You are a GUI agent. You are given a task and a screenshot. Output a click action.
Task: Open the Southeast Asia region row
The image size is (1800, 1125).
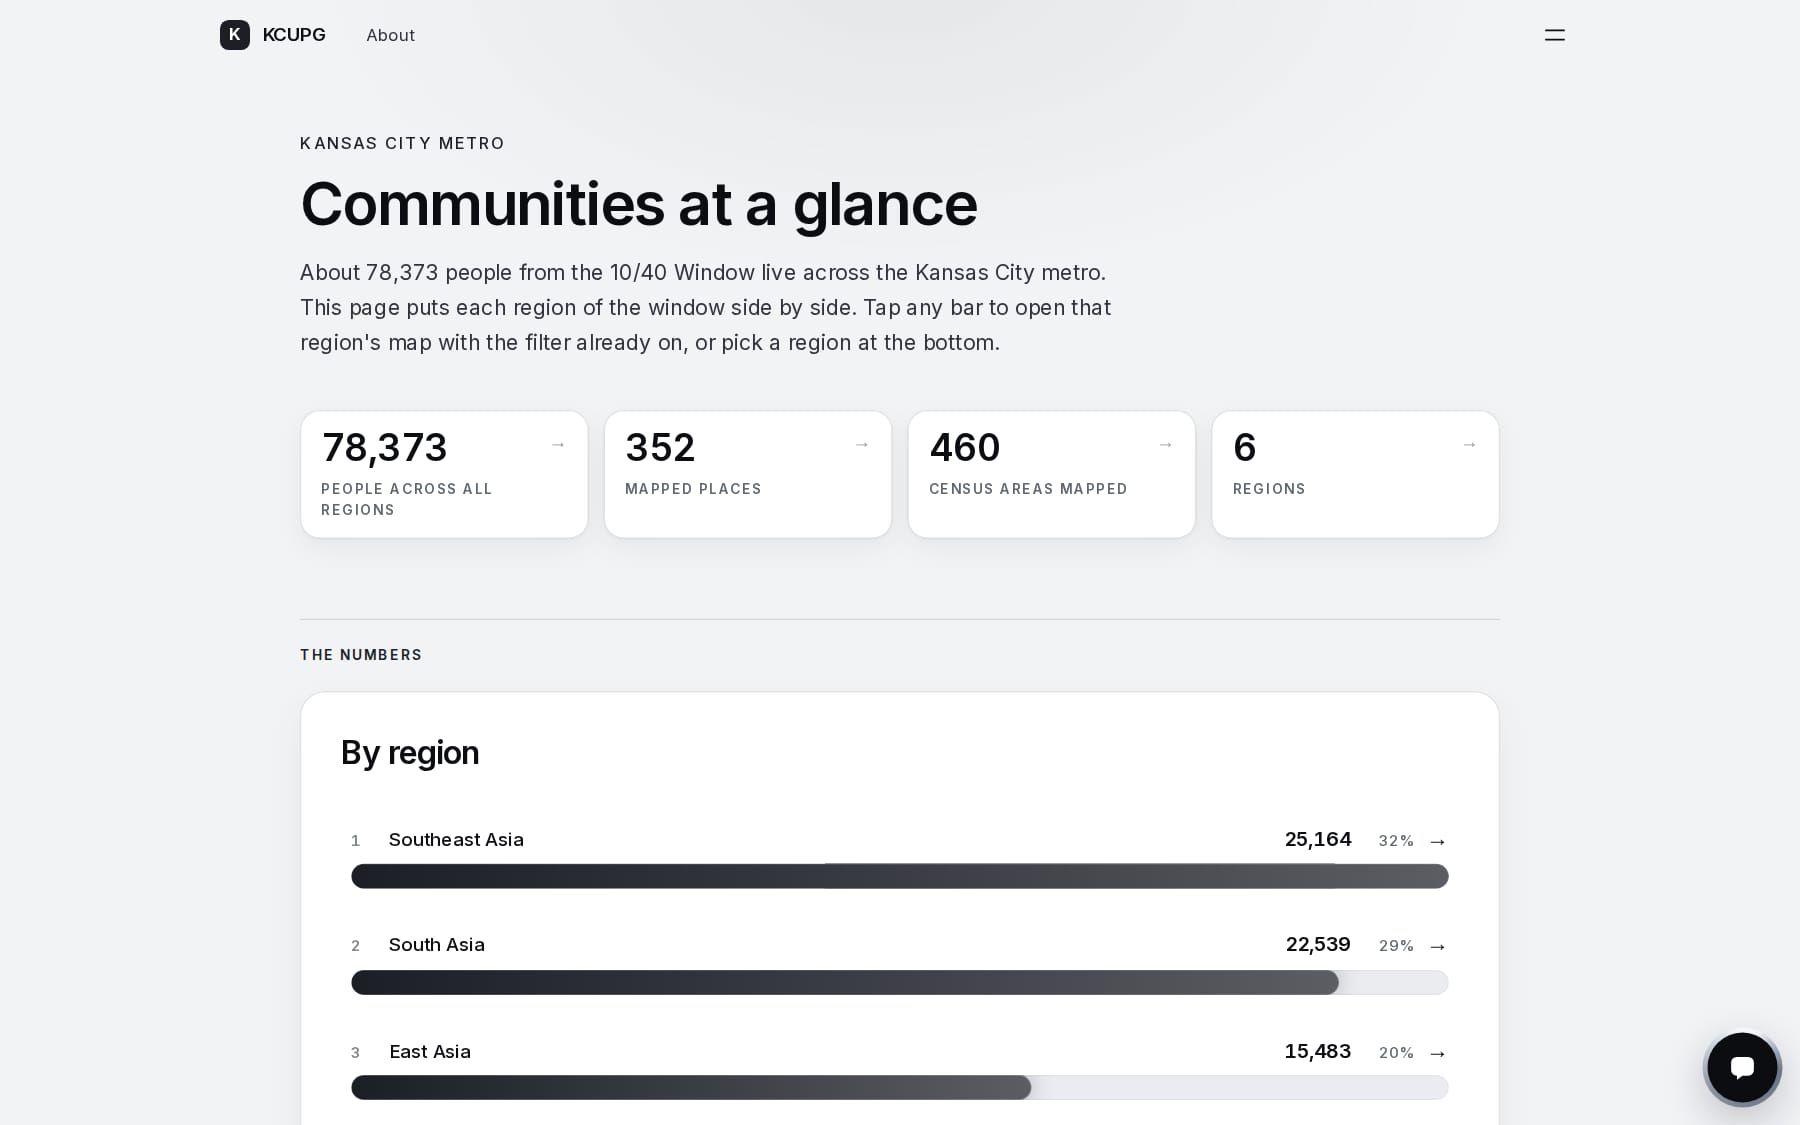[x=900, y=858]
